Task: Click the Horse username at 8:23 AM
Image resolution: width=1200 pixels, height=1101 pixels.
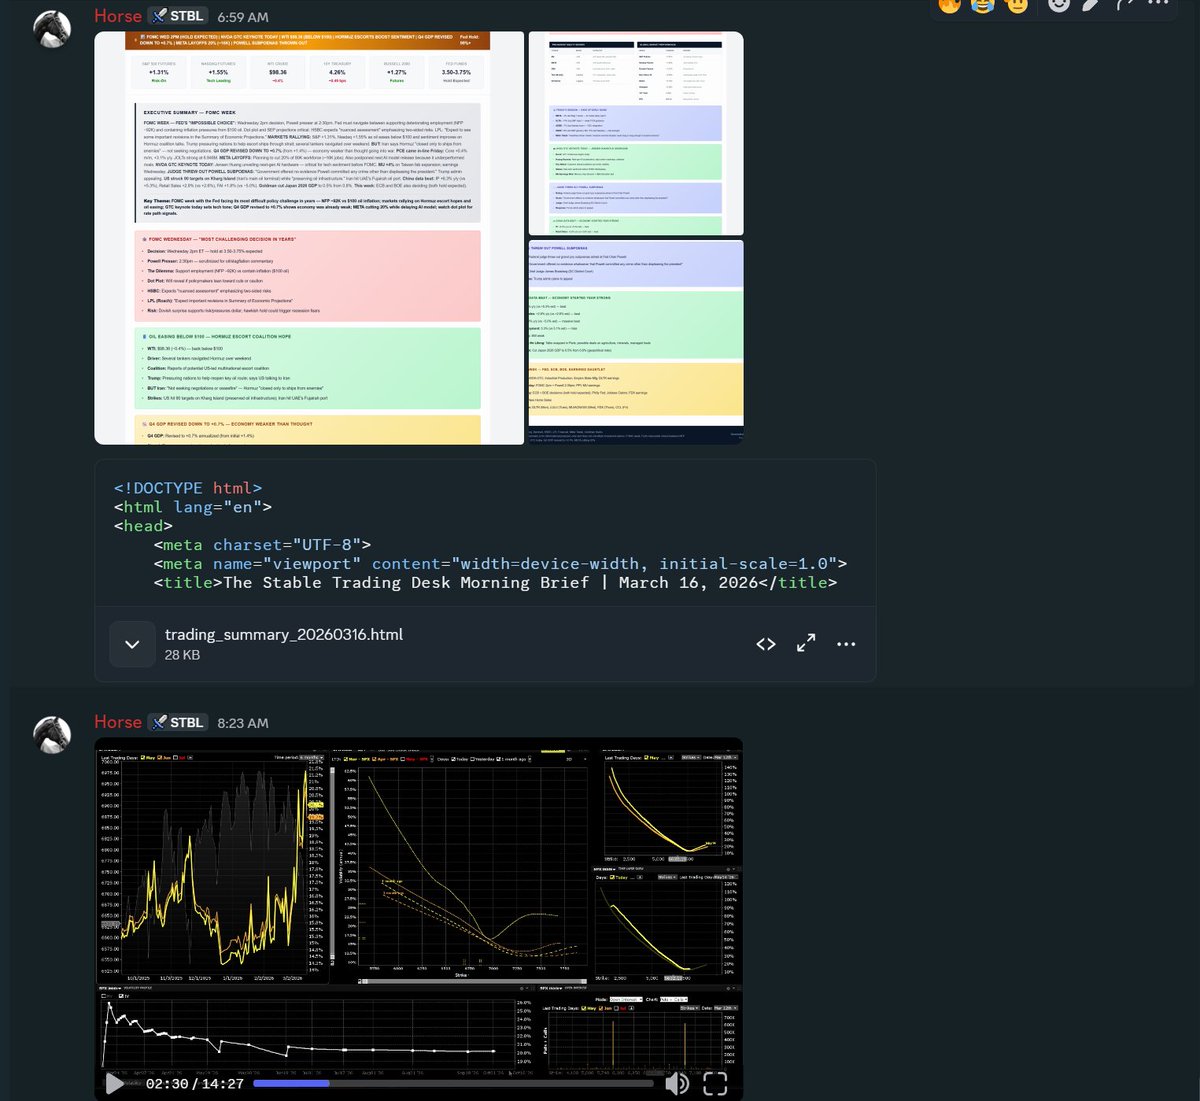Action: [118, 722]
